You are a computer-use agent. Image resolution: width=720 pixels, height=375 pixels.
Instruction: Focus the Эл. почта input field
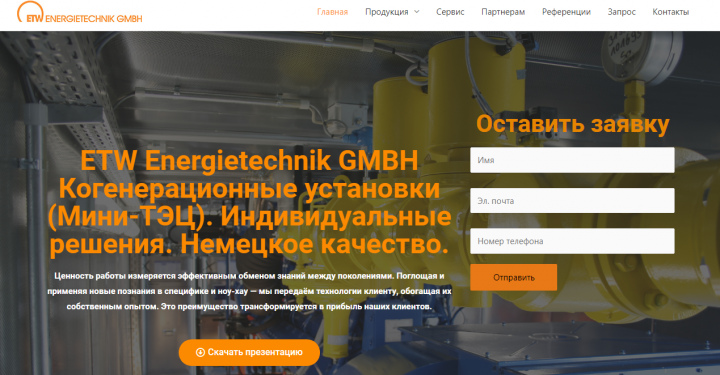(572, 201)
